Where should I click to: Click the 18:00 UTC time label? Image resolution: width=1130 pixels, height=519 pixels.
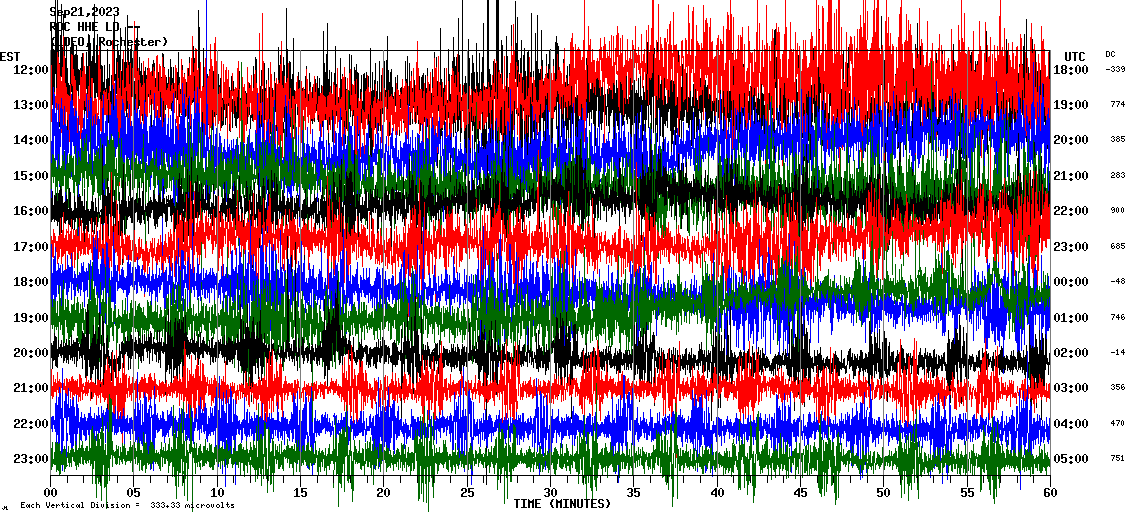[1071, 69]
